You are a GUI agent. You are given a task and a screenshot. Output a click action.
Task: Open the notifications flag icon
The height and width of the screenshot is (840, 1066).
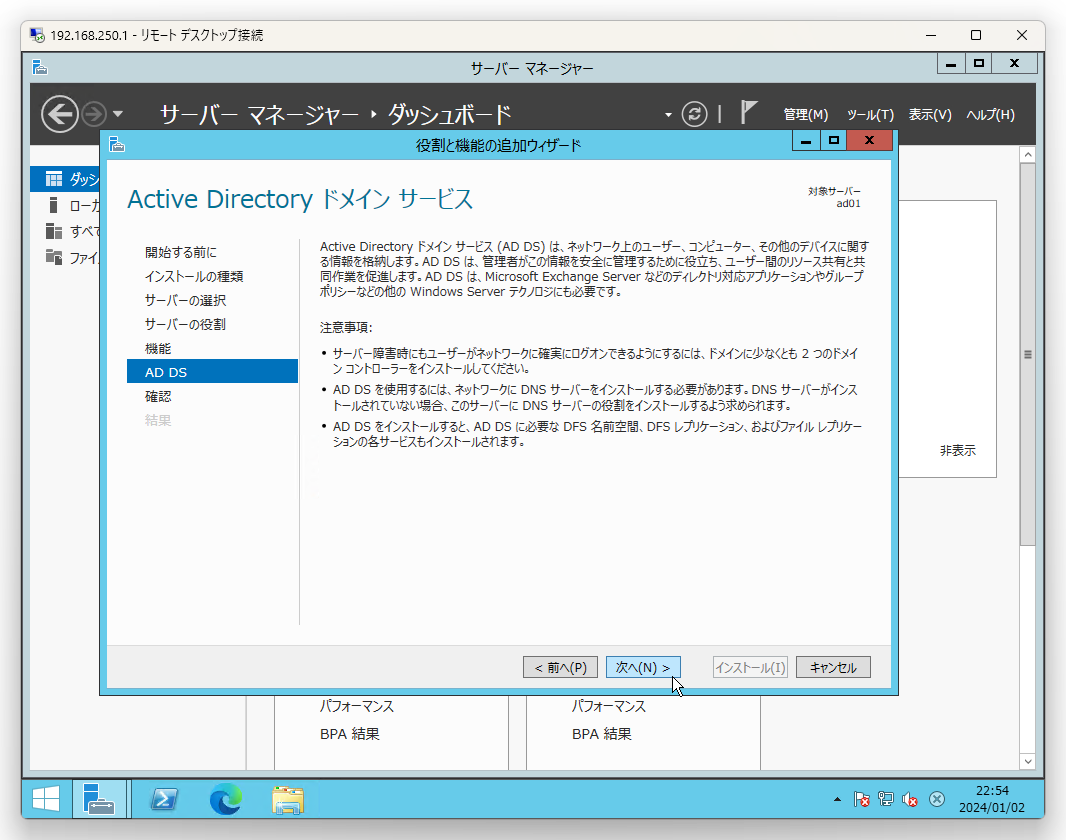click(x=748, y=112)
